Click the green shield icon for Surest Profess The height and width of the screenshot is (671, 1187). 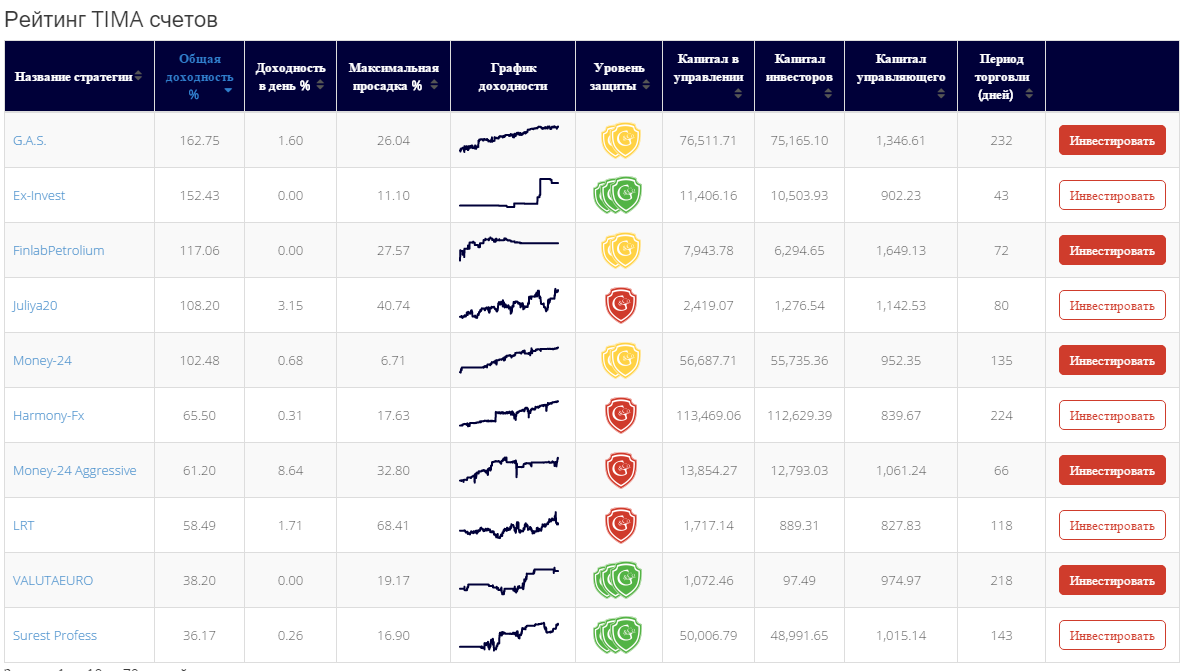click(x=618, y=636)
